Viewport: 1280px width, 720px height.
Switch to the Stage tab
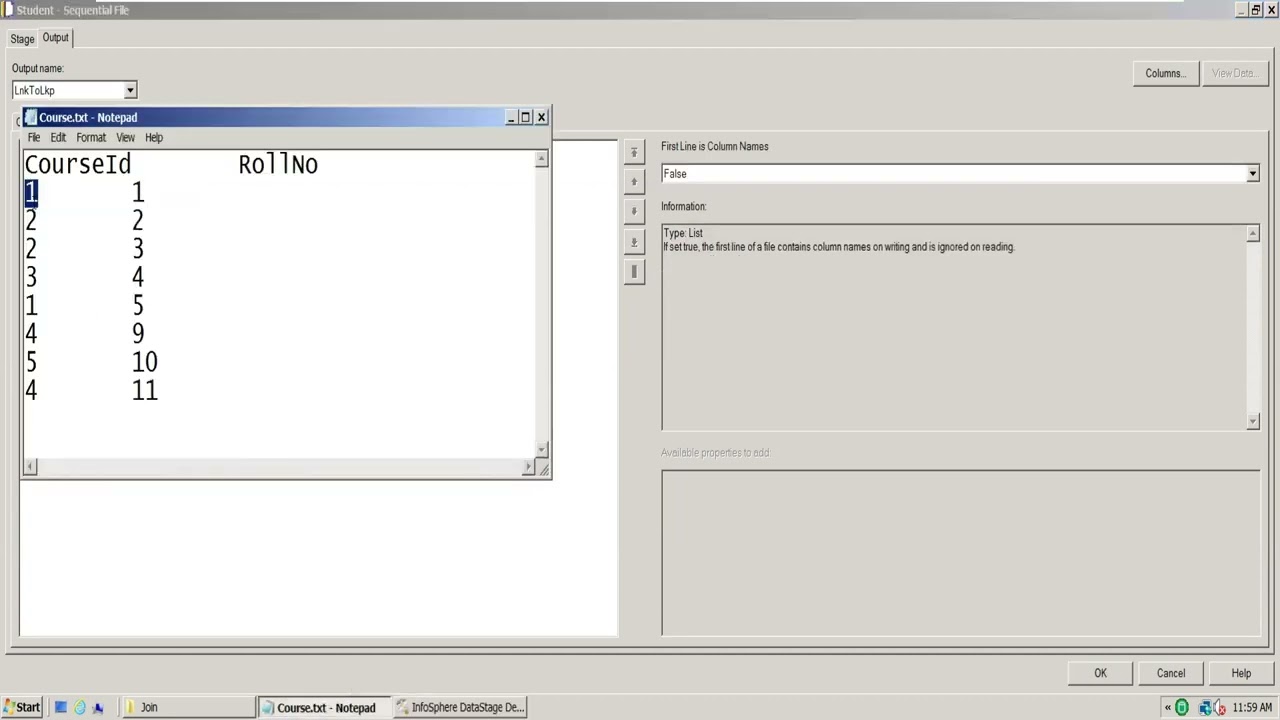point(22,39)
